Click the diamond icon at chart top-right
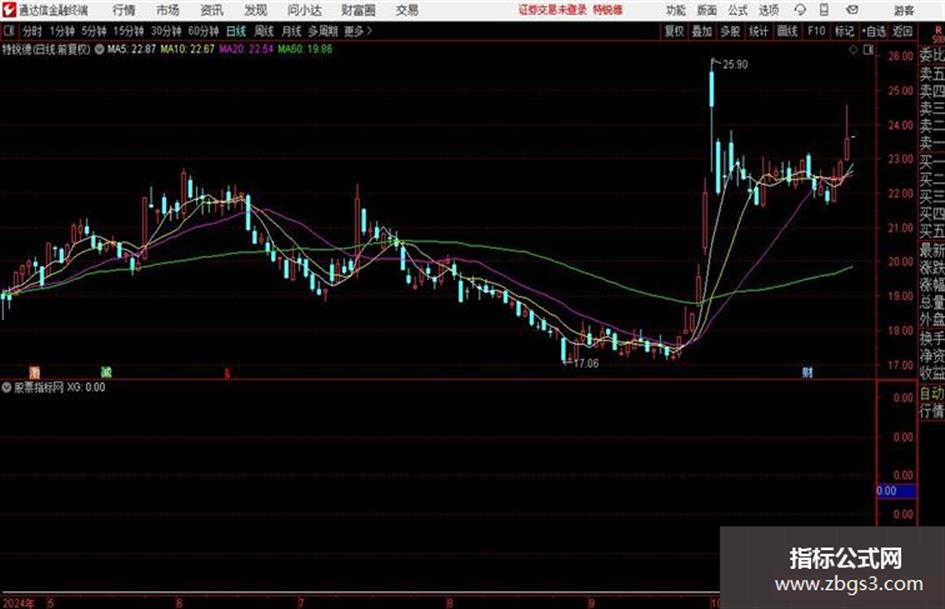 [853, 50]
